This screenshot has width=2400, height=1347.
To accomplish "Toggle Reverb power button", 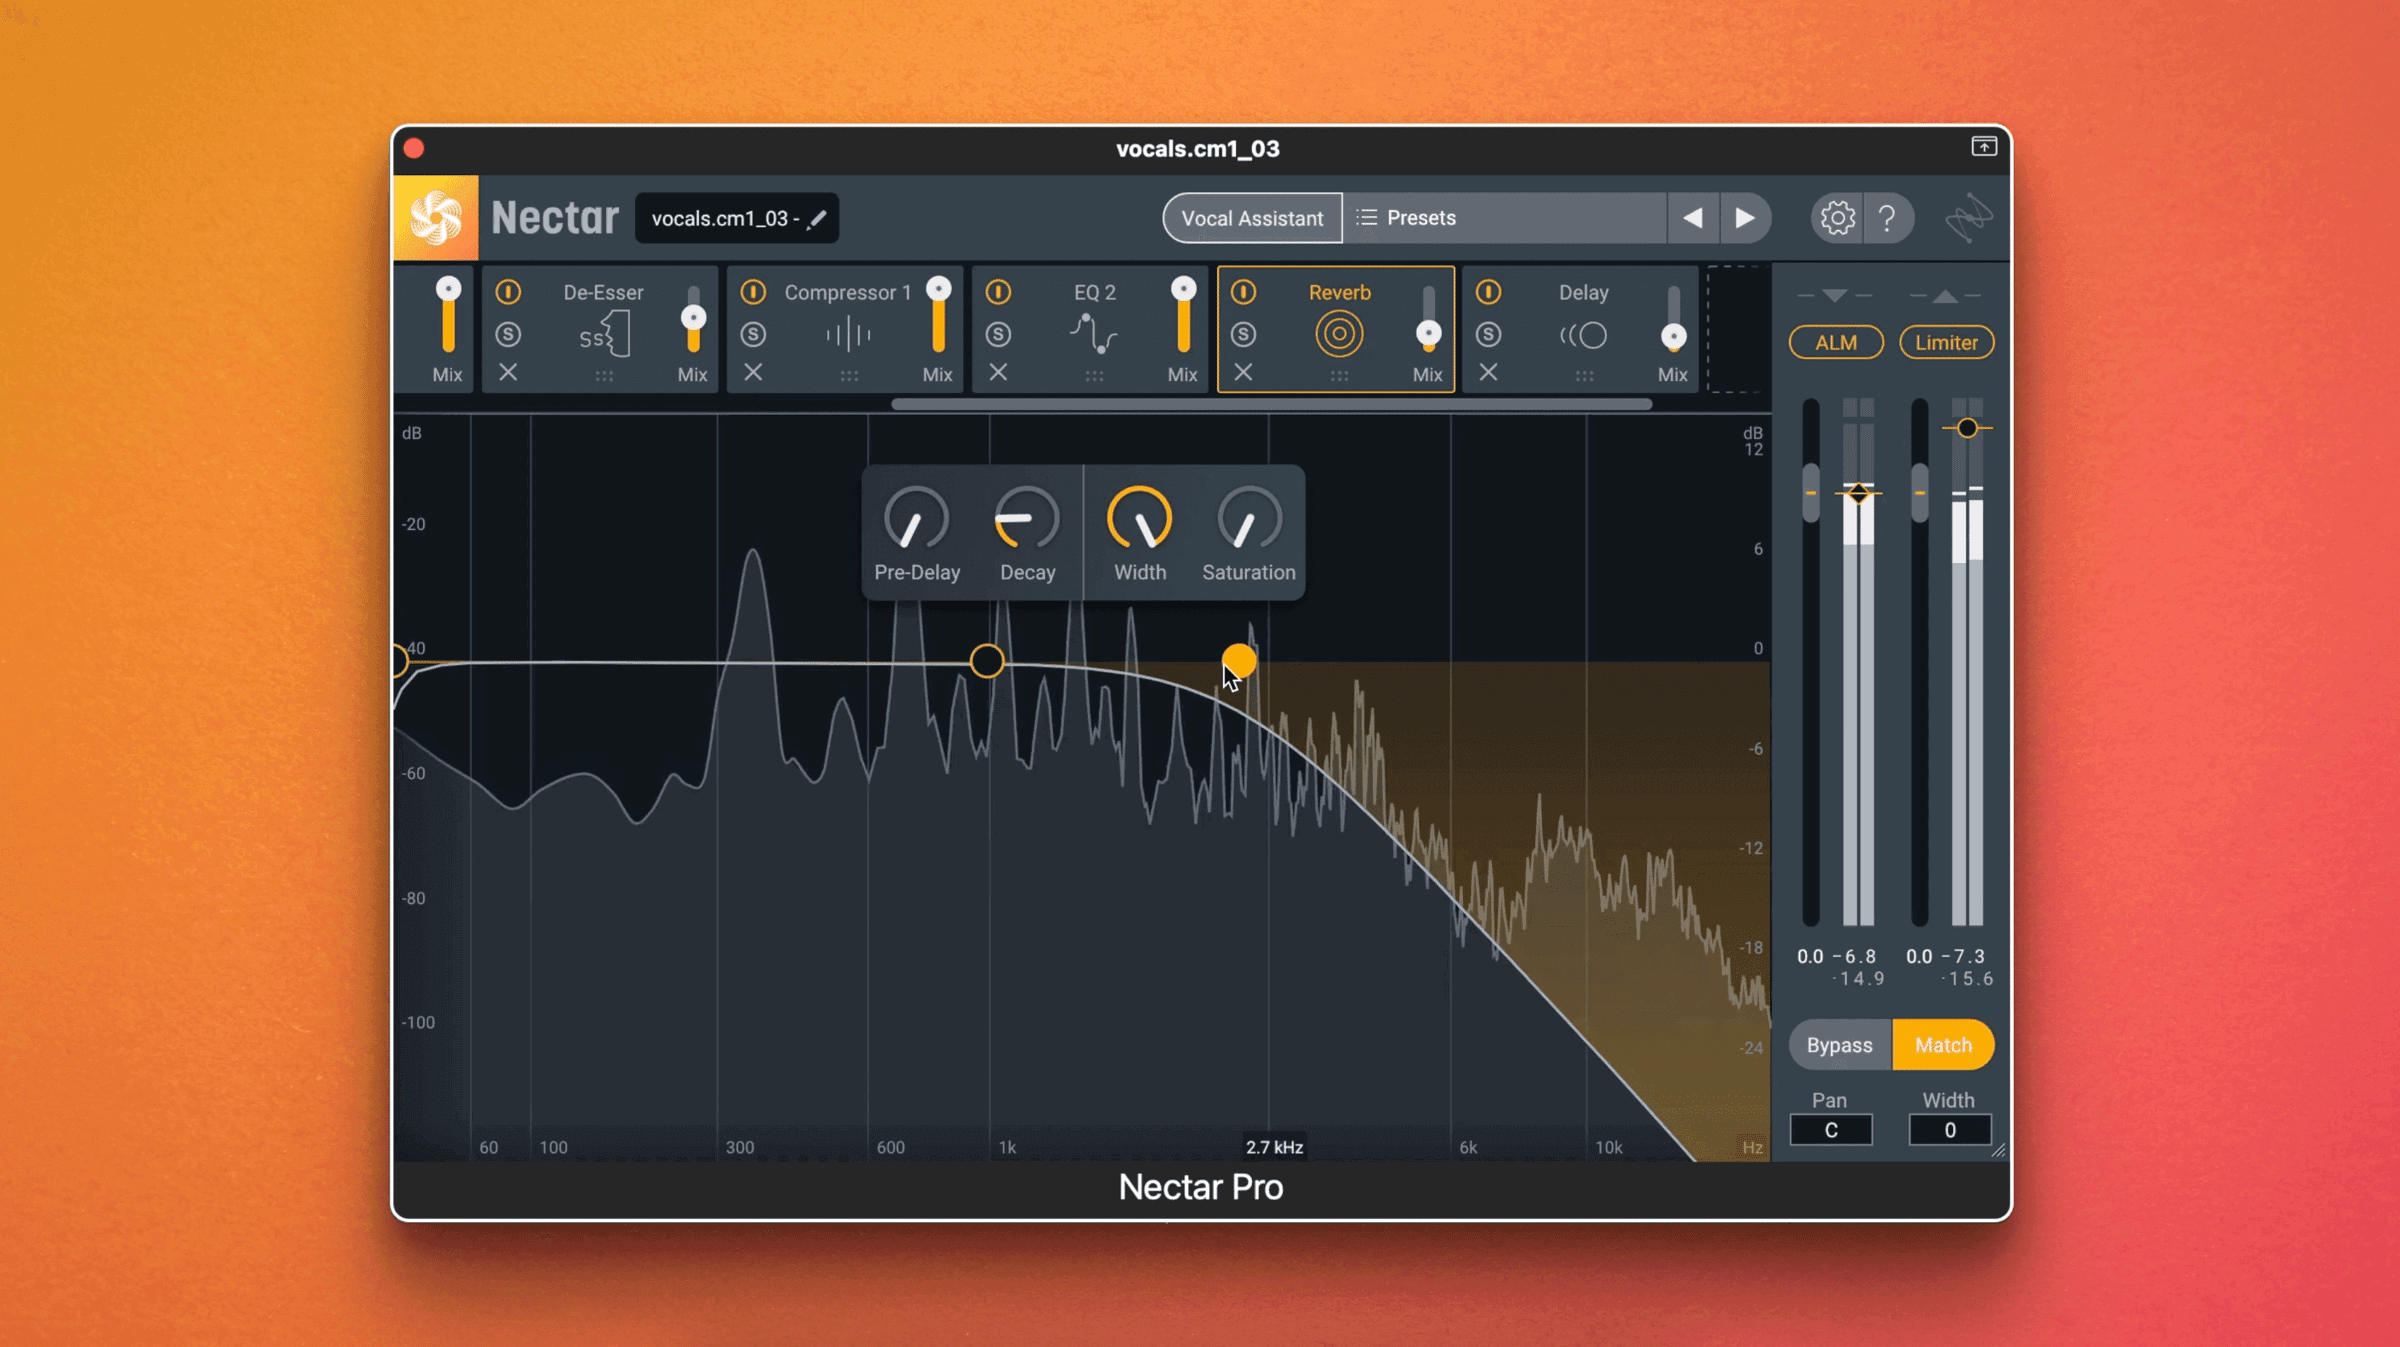I will [x=1243, y=292].
